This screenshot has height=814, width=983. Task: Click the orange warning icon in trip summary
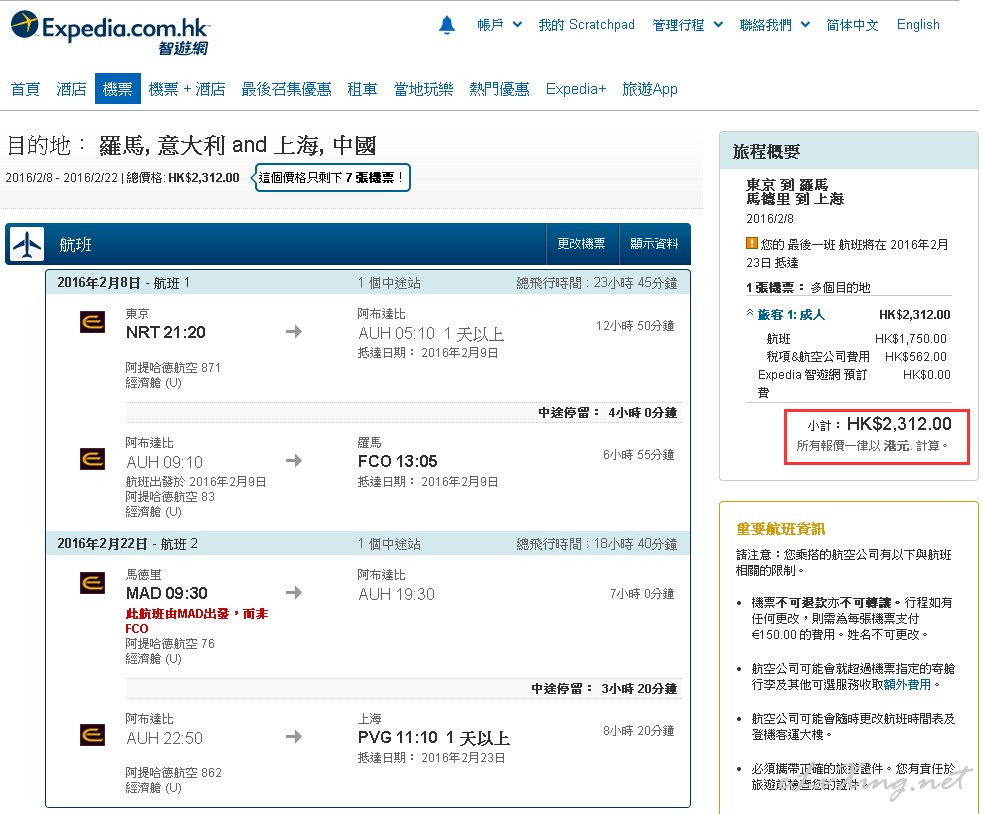pyautogui.click(x=752, y=243)
